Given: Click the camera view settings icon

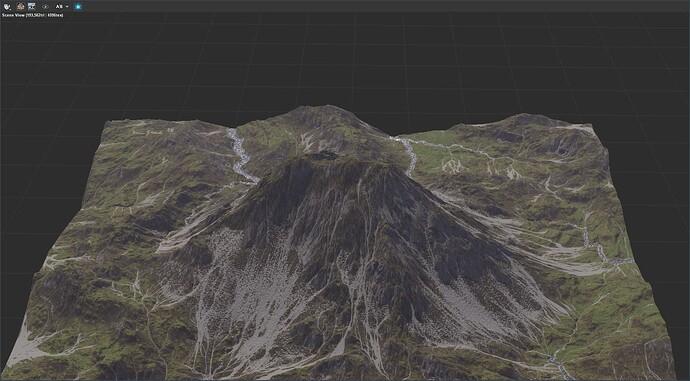Looking at the screenshot, I should coord(7,7).
